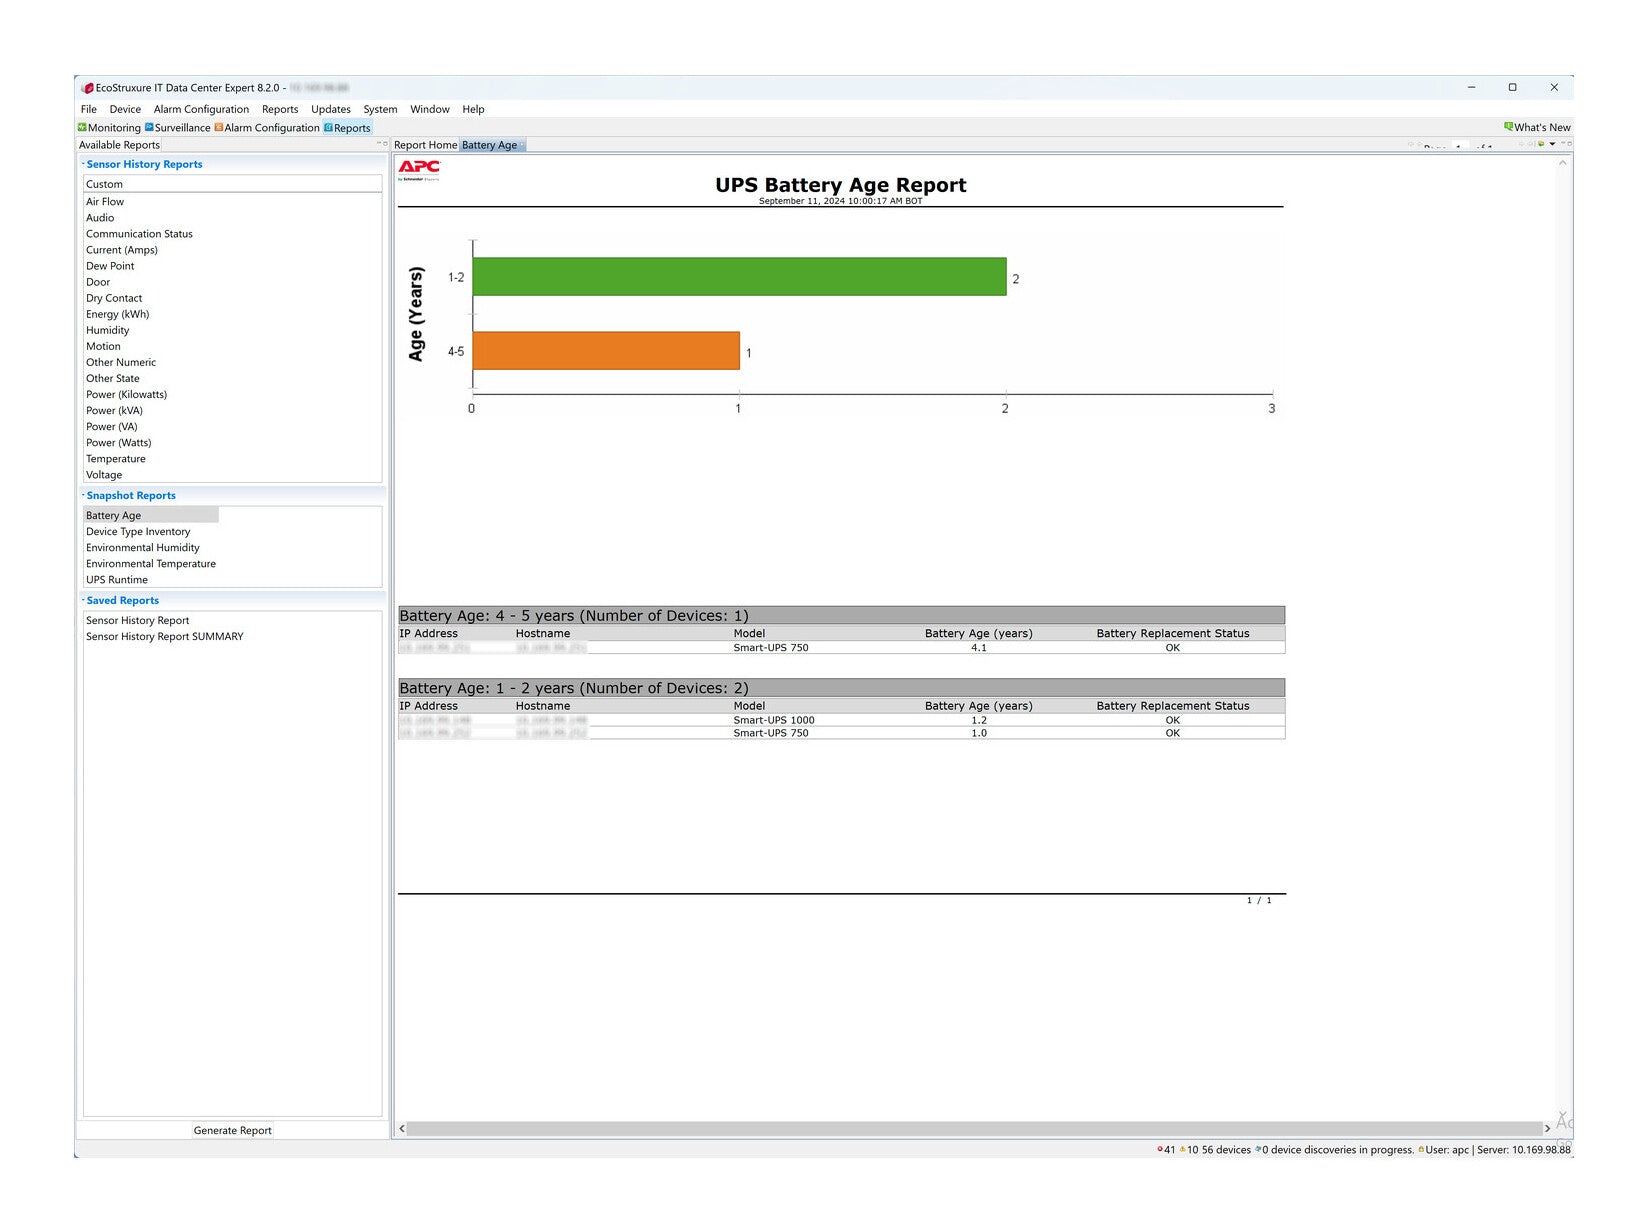Click the device discoveries status icon

point(1258,1149)
